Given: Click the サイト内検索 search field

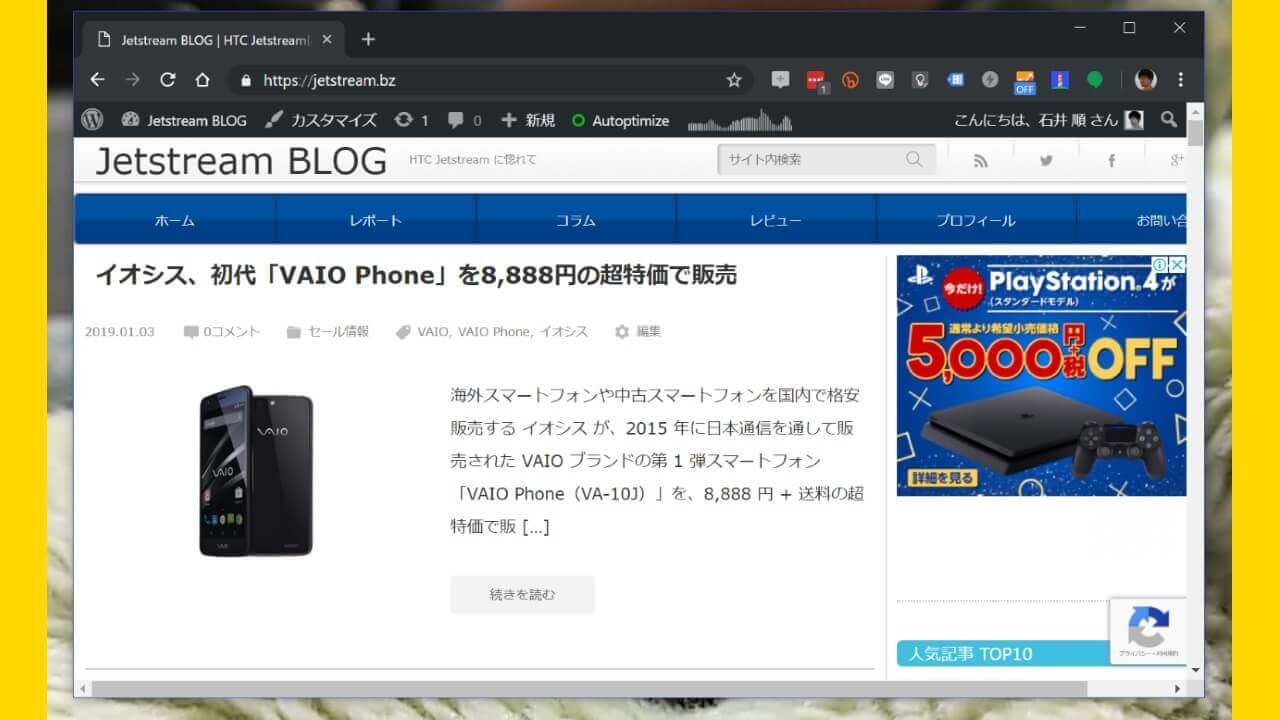Looking at the screenshot, I should click(810, 159).
